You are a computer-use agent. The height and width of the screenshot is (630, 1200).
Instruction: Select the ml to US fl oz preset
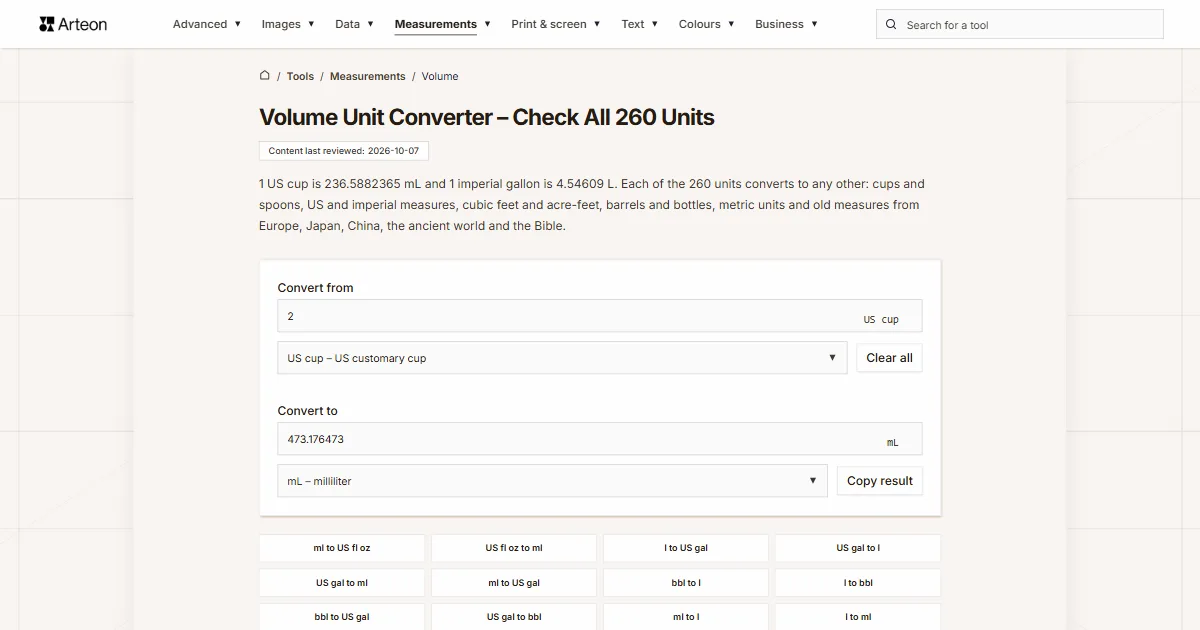pyautogui.click(x=342, y=548)
